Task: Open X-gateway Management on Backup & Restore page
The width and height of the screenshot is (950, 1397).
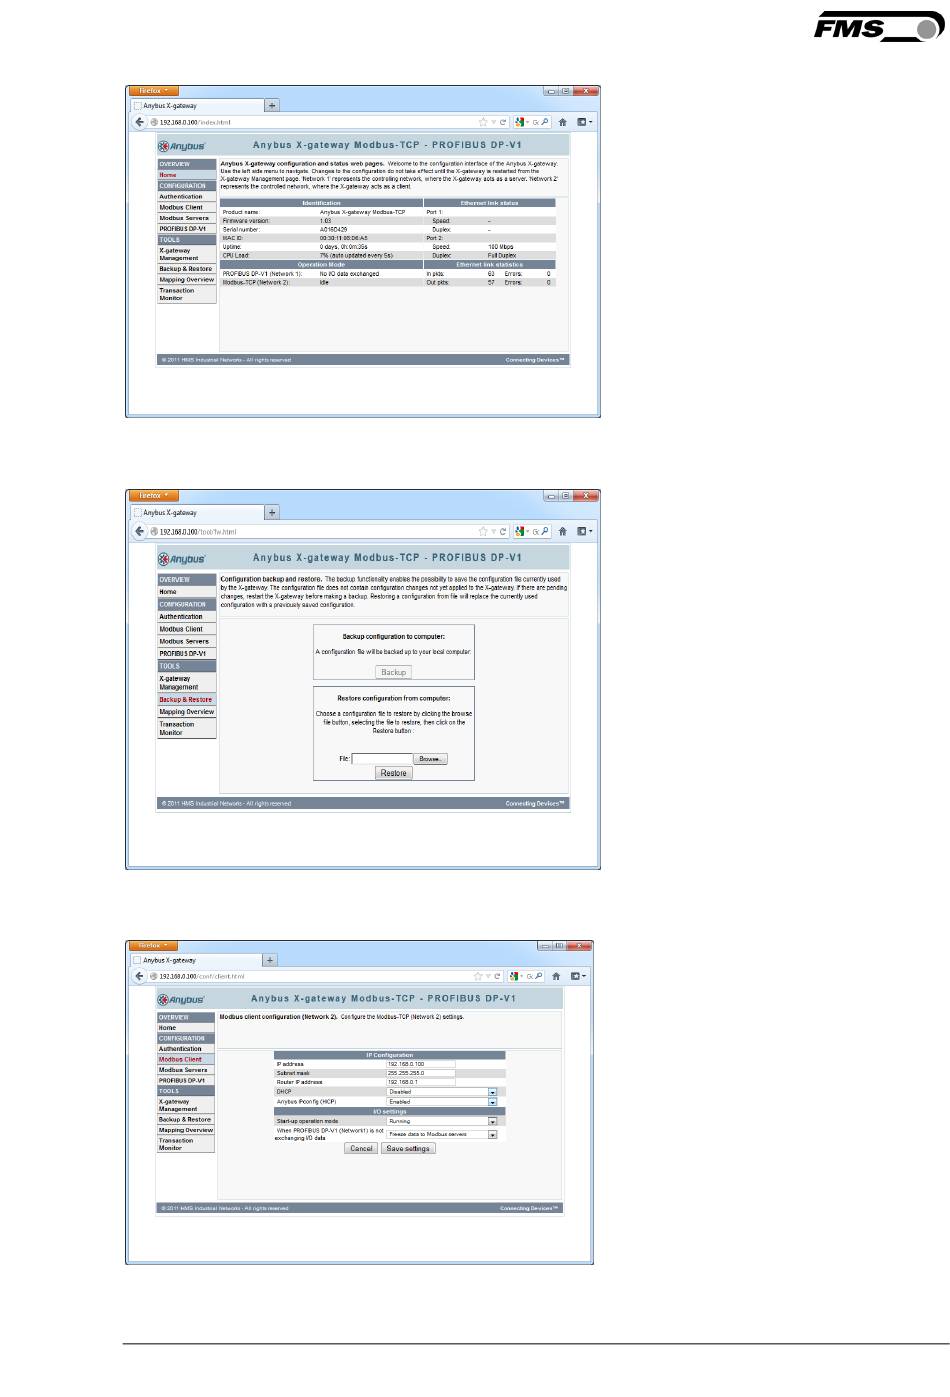Action: 187,683
